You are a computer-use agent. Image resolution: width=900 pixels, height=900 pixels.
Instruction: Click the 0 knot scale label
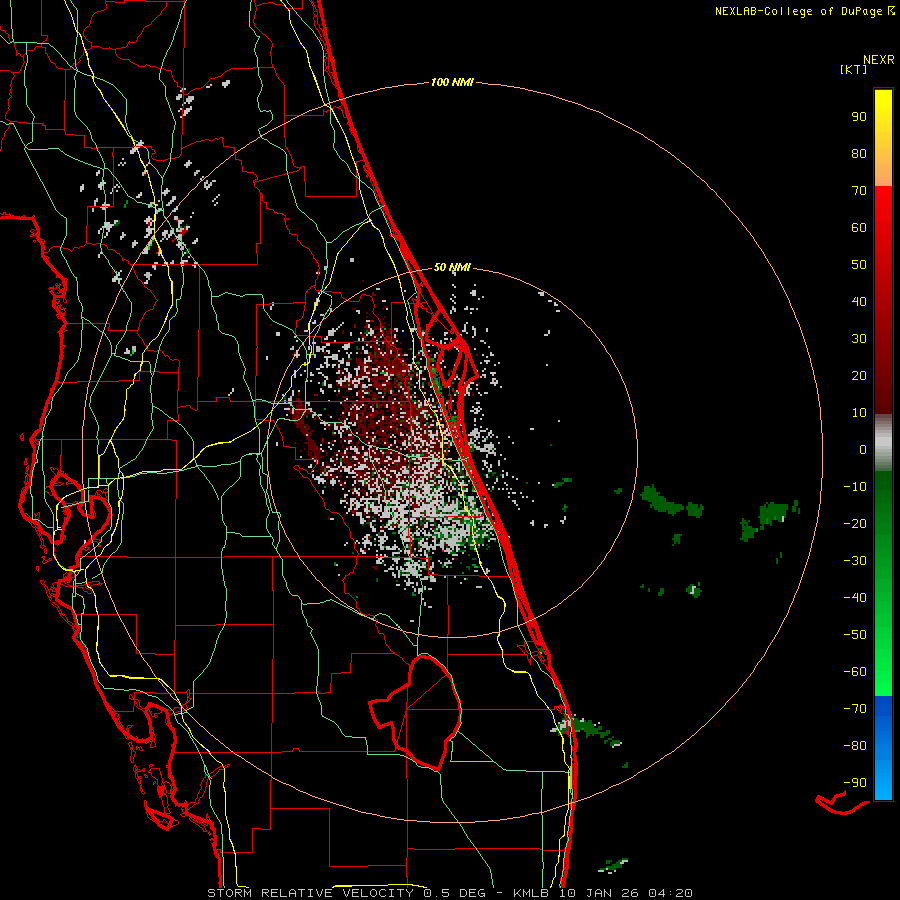click(863, 449)
